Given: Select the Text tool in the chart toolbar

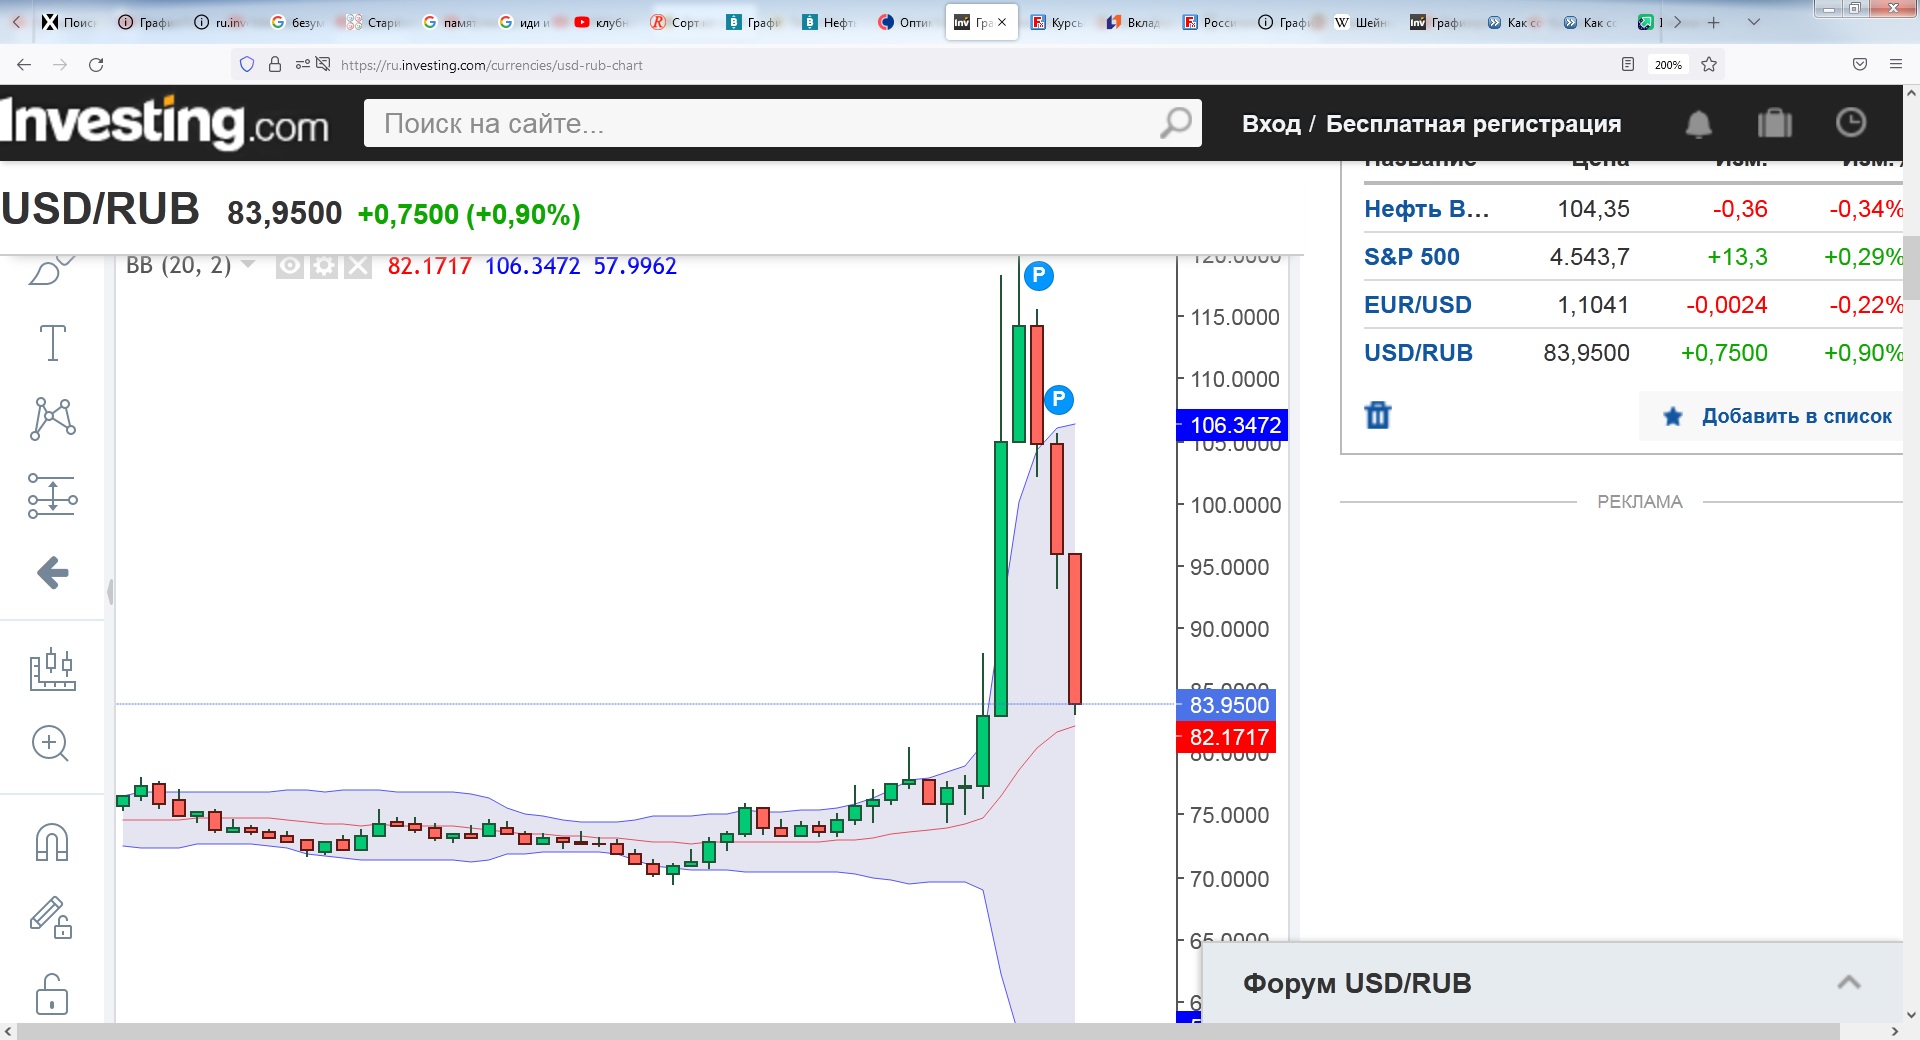Looking at the screenshot, I should 52,343.
